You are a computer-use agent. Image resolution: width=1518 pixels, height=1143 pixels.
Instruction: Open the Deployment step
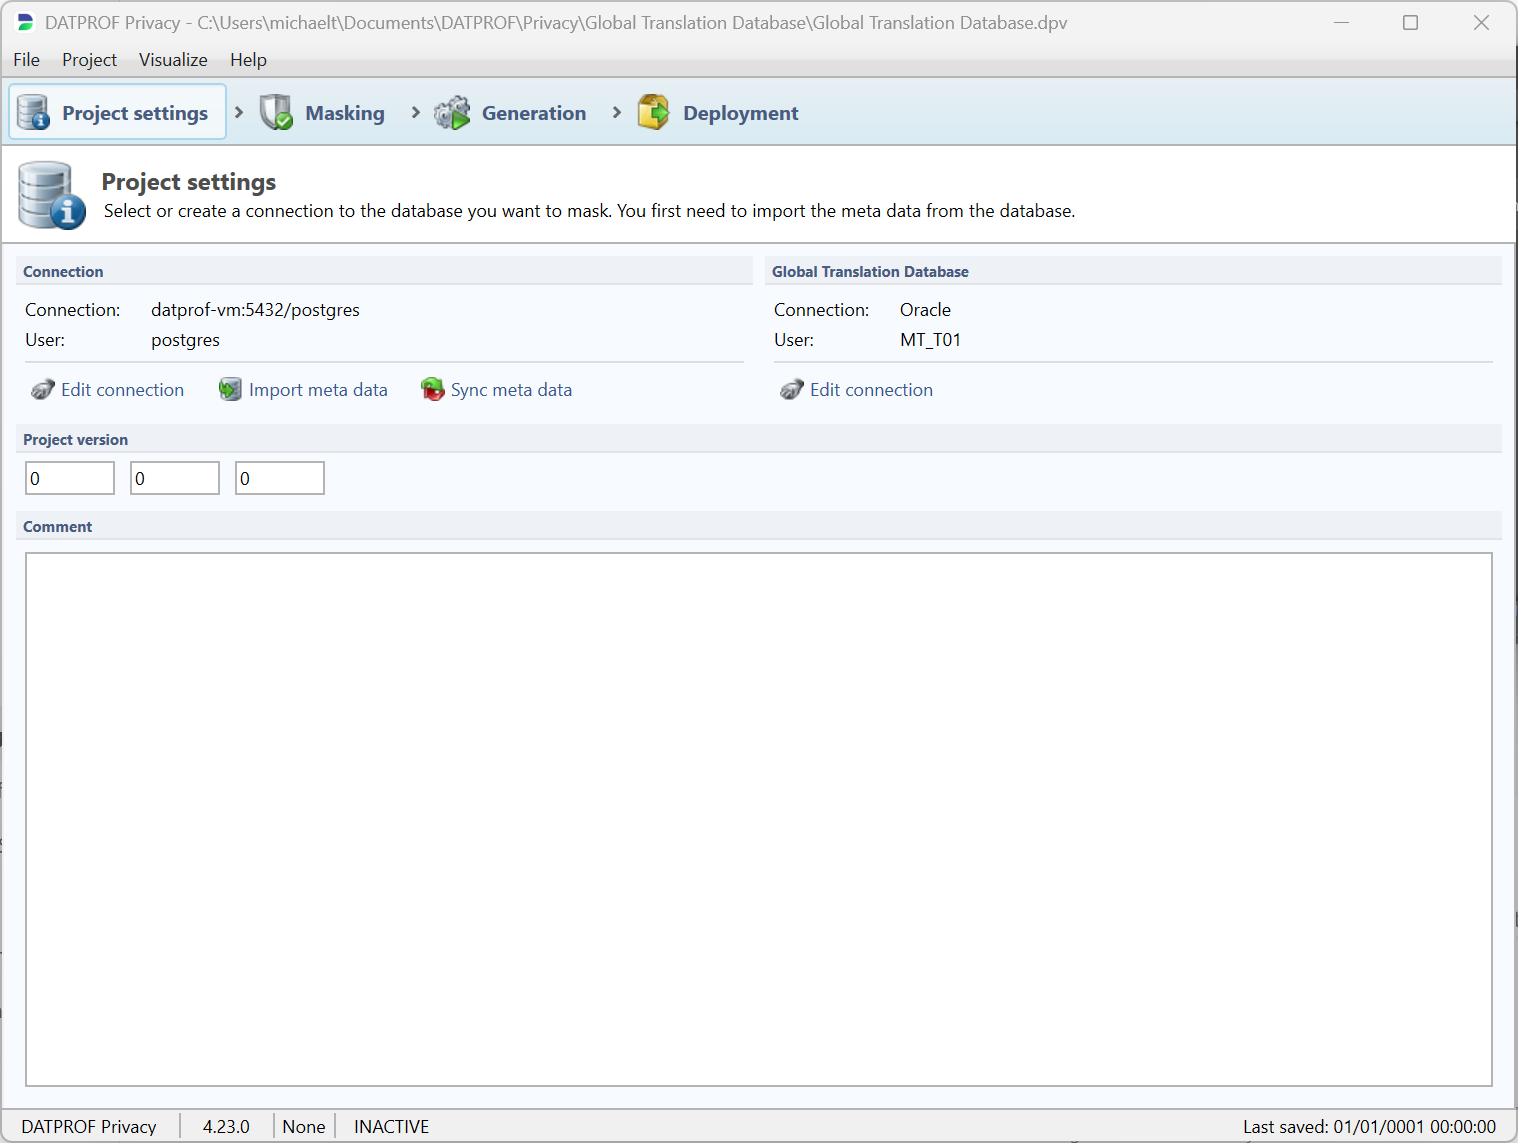pos(718,113)
